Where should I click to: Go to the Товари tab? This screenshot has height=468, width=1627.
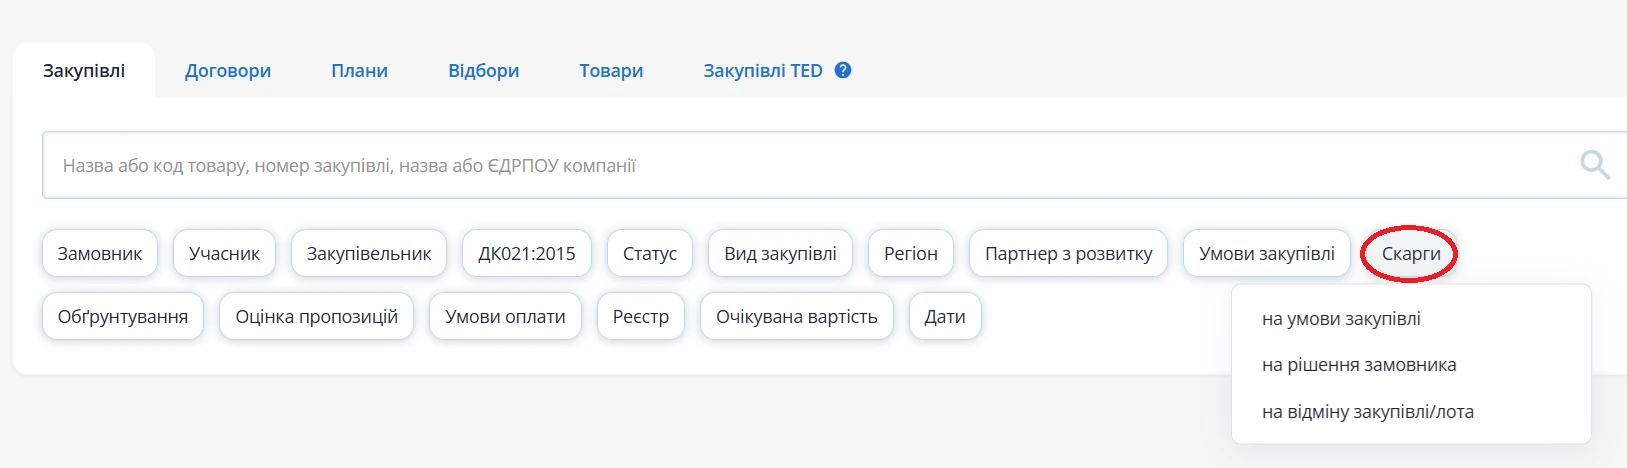click(x=611, y=71)
